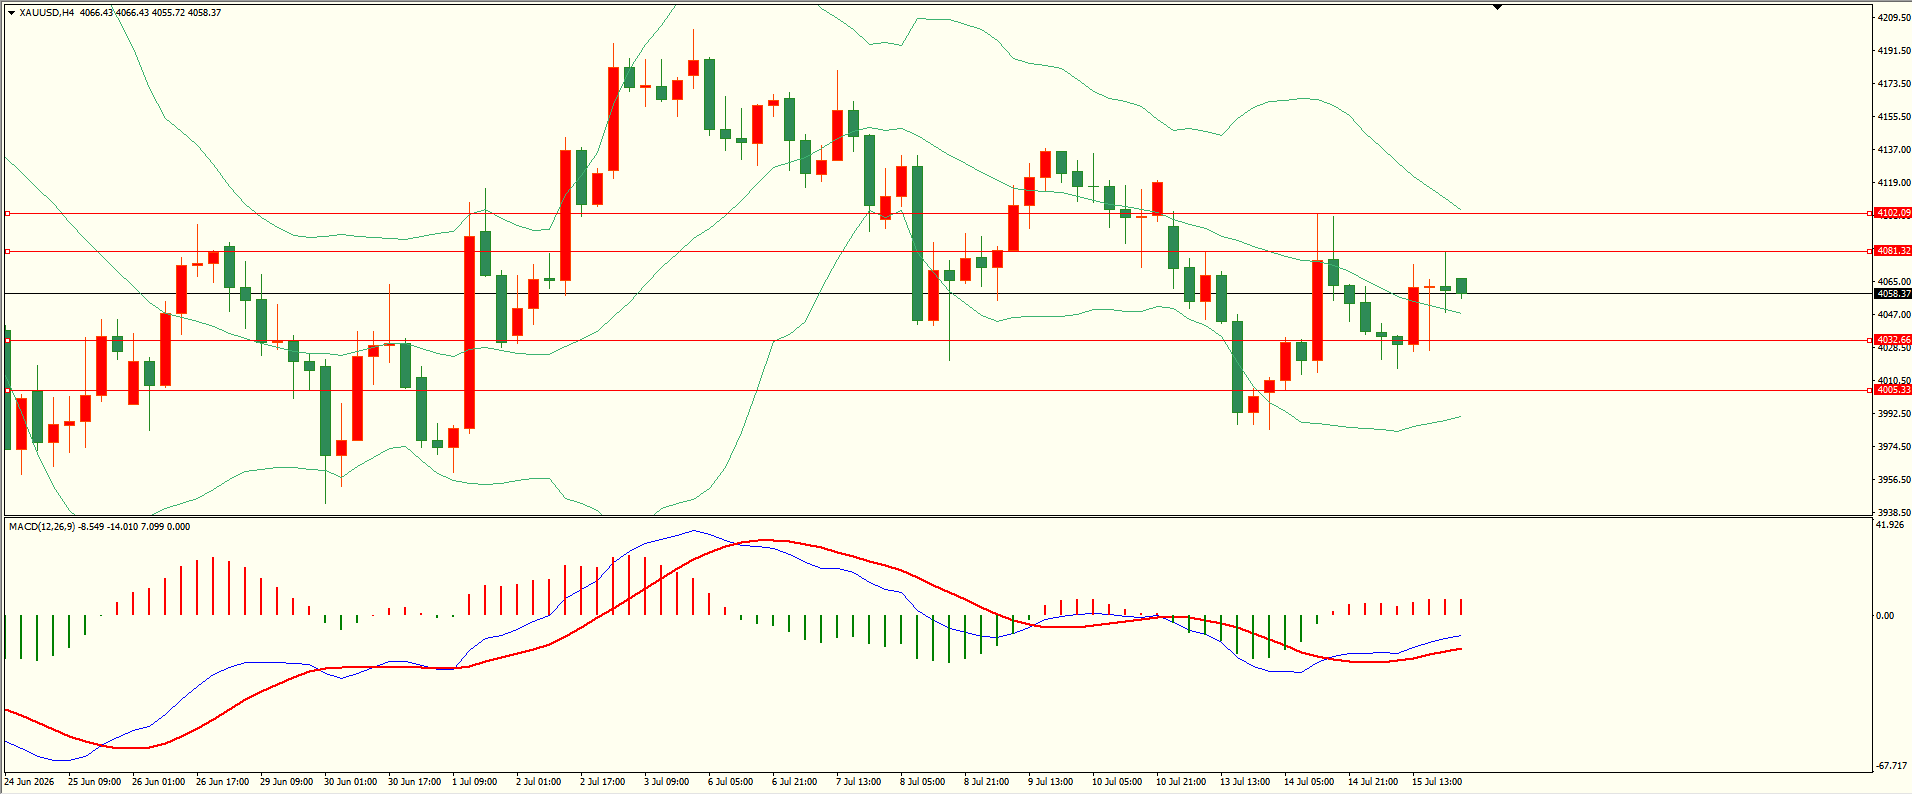Click the 15 Jul 13:00 time axis label
Image resolution: width=1912 pixels, height=795 pixels.
point(1437,781)
